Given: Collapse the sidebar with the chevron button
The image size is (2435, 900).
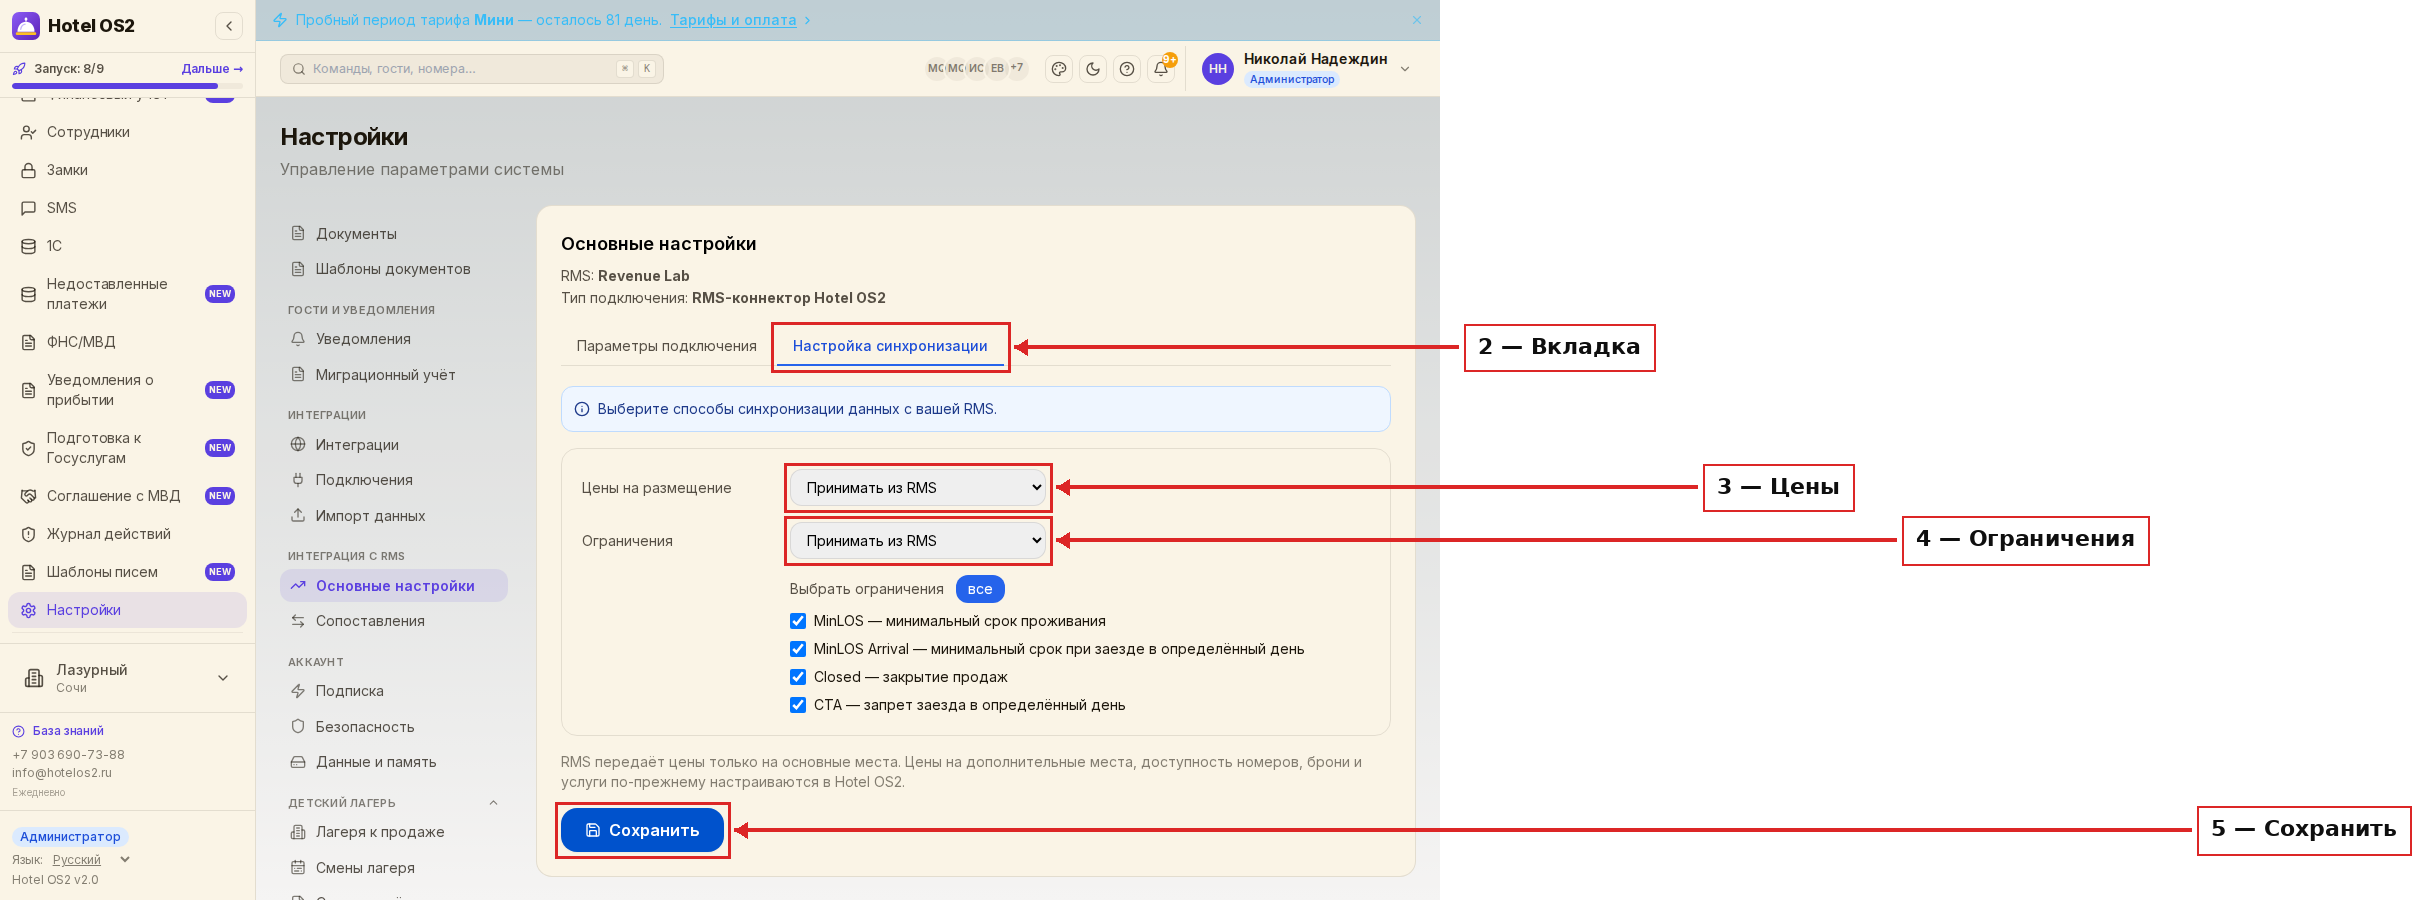Looking at the screenshot, I should [229, 26].
